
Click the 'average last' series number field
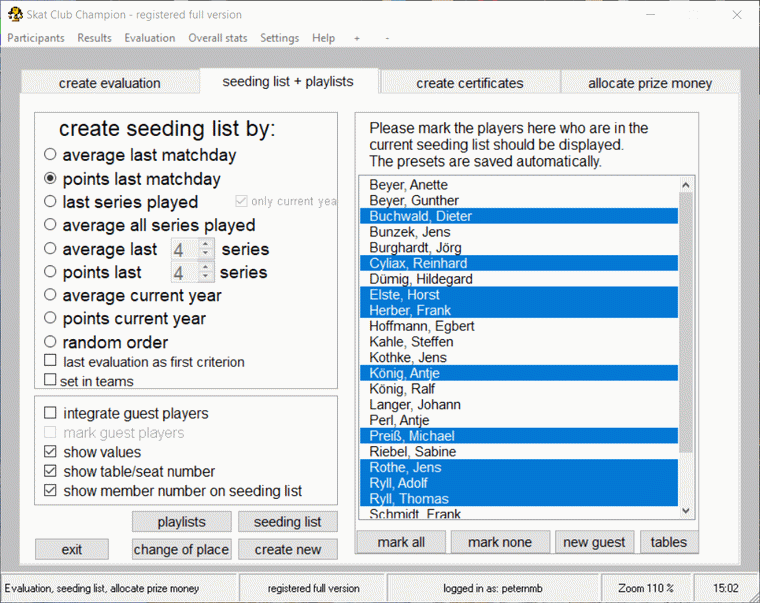185,249
